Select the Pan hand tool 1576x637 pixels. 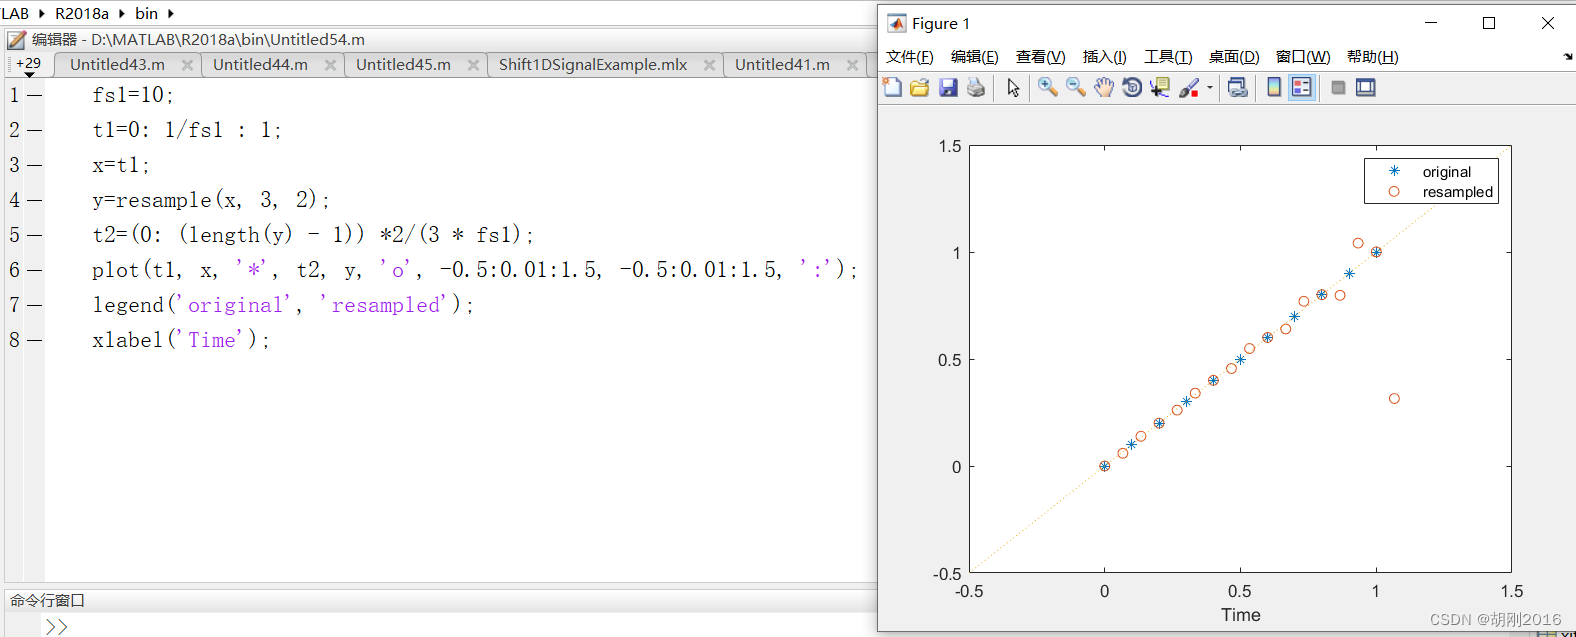pyautogui.click(x=1103, y=88)
